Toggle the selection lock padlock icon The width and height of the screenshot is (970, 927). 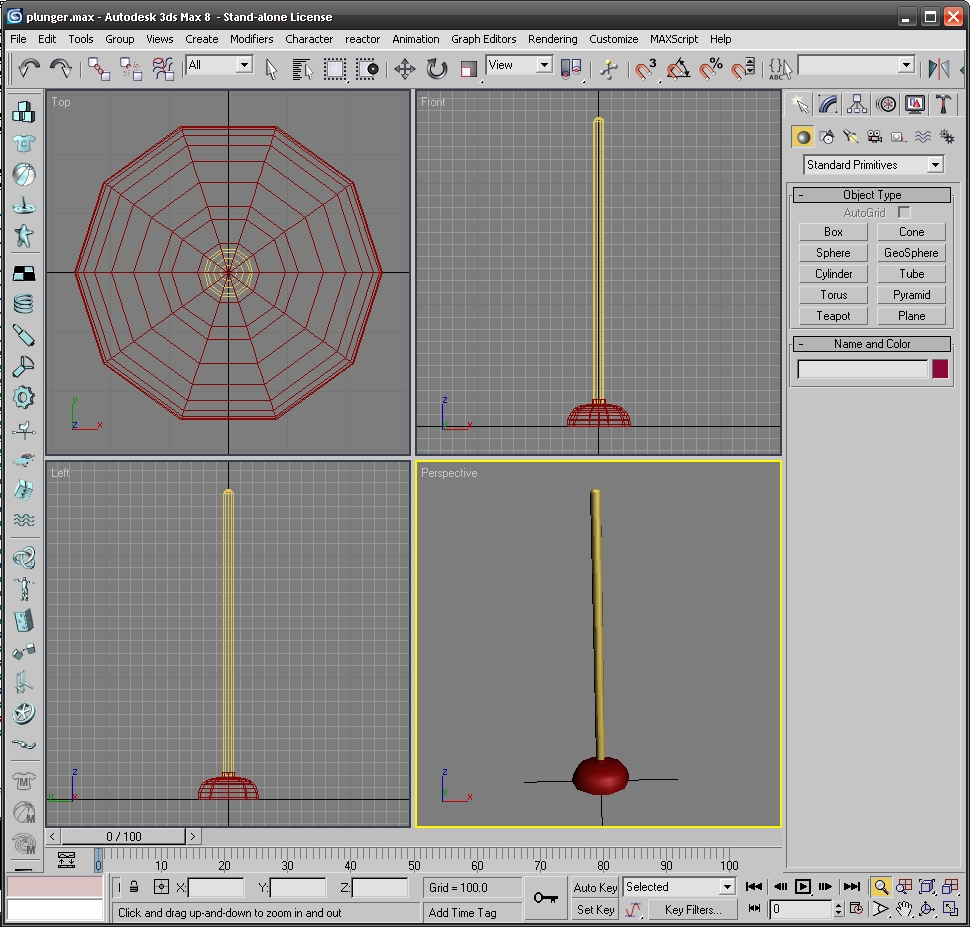pos(134,887)
